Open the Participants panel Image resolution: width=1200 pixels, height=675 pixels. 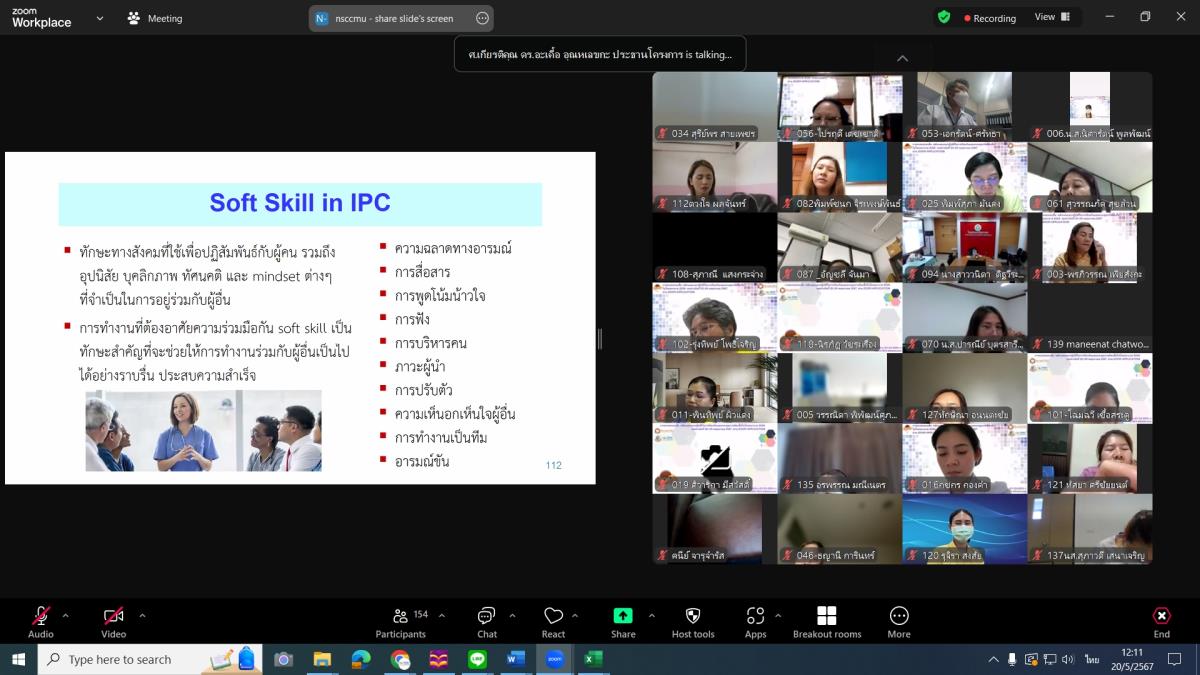click(400, 622)
